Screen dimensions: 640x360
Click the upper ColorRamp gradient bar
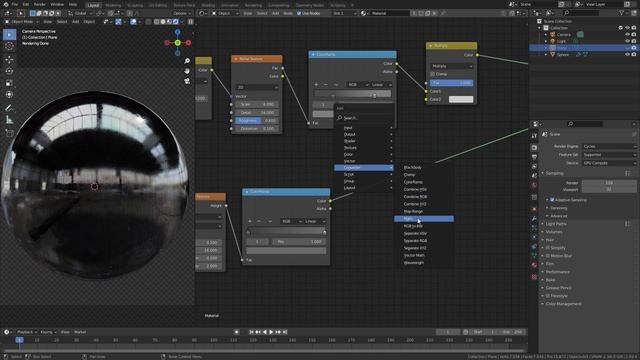[352, 94]
